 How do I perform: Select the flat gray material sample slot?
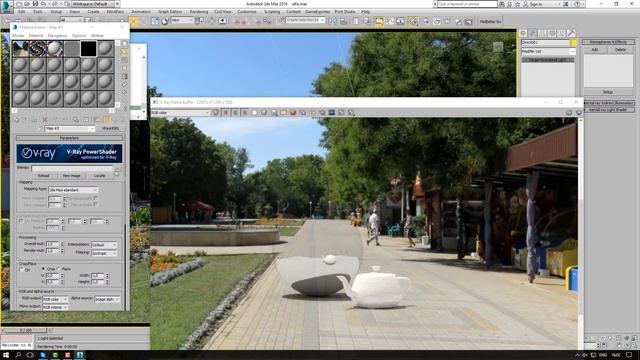(71, 49)
